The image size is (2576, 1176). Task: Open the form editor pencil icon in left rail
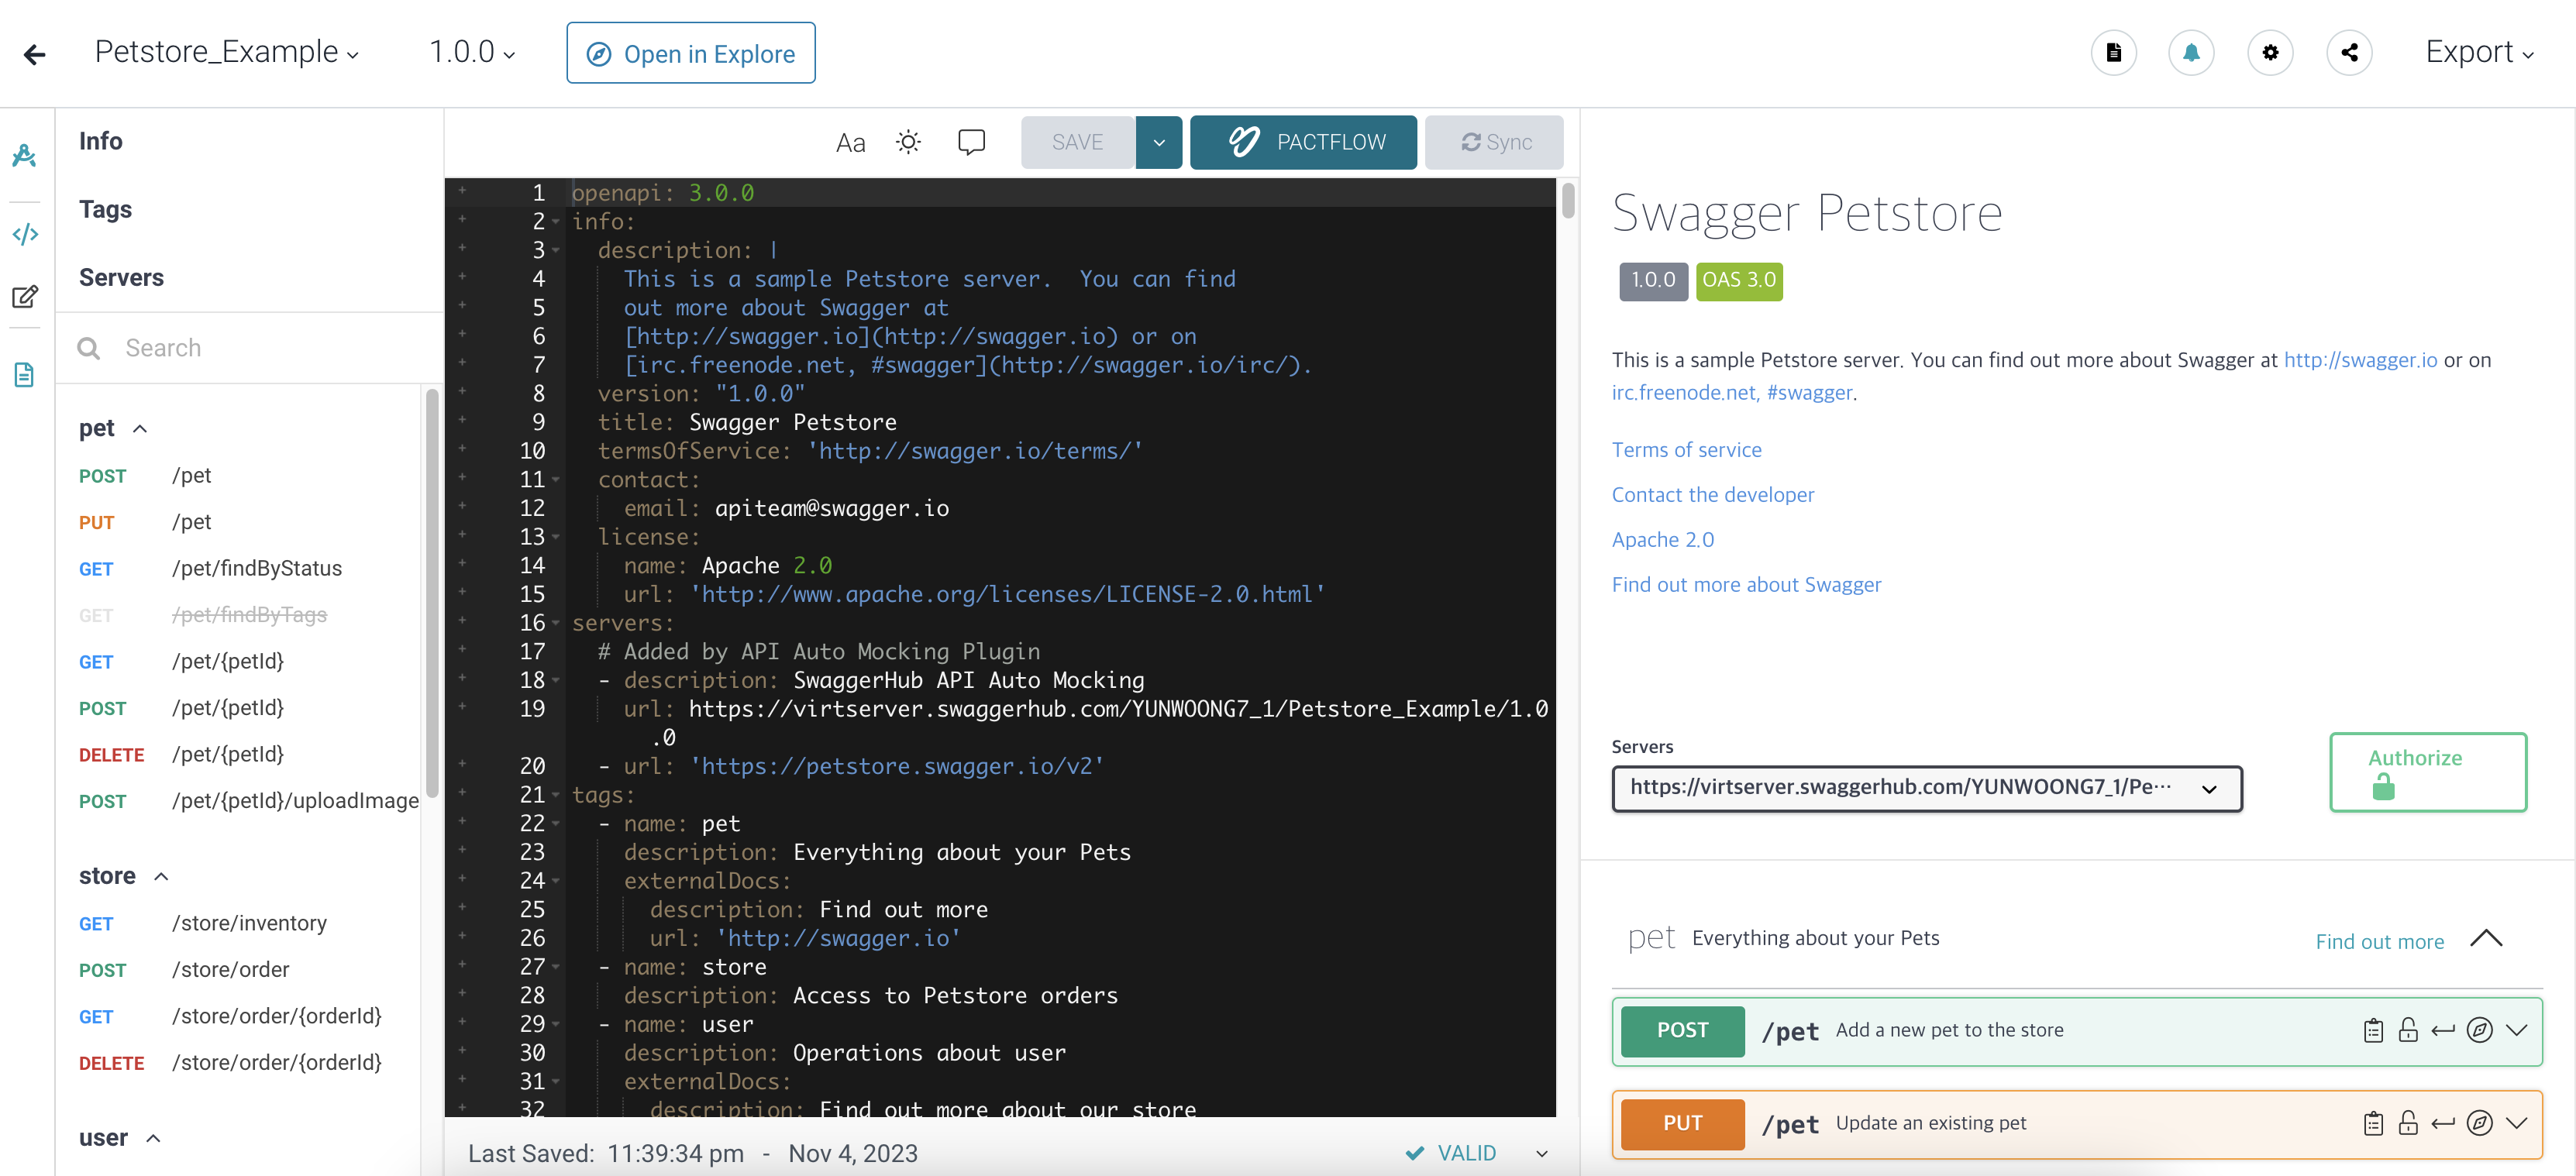pos(25,296)
